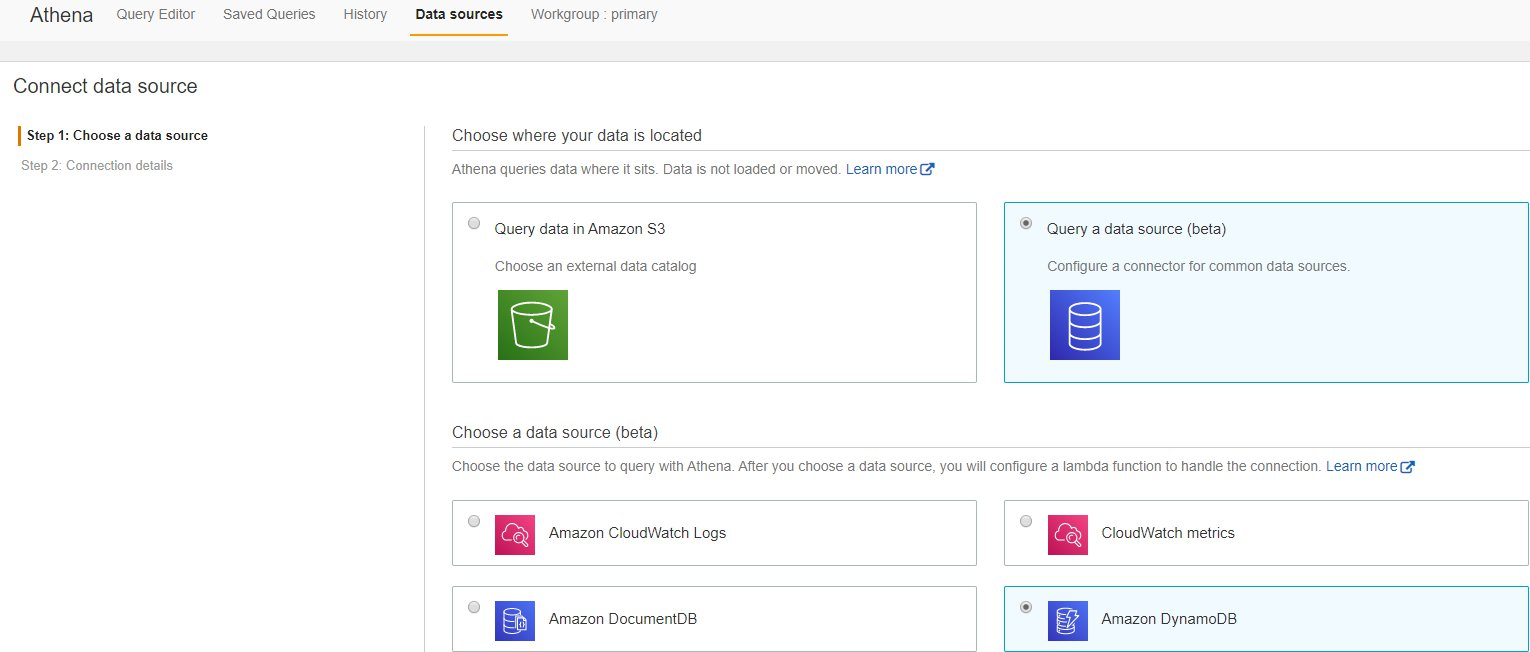This screenshot has height=652, width=1530.
Task: Click the Amazon CloudWatch Logs icon
Action: [x=515, y=534]
